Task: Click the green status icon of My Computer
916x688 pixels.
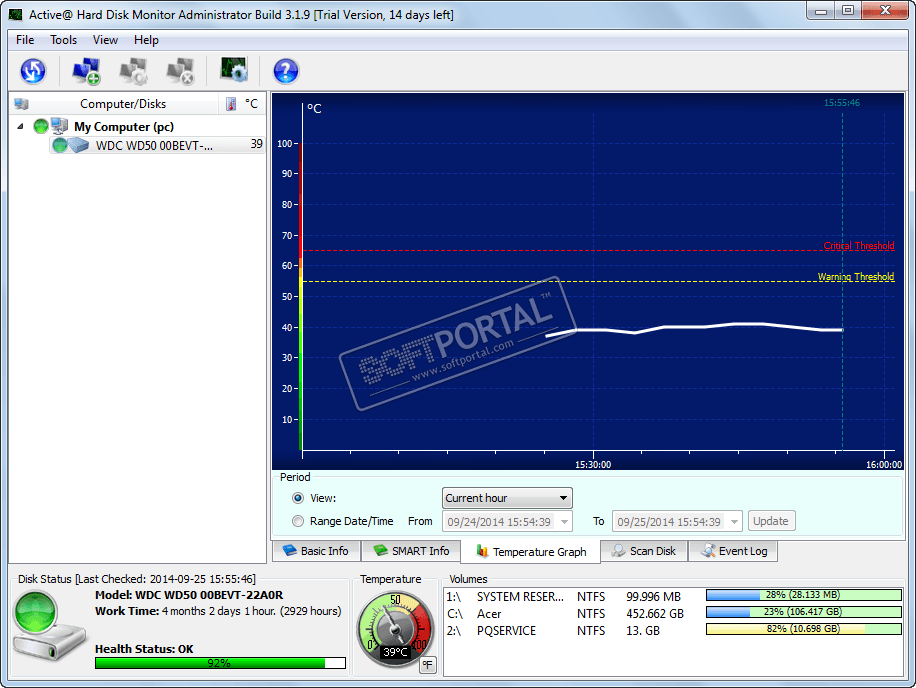Action: click(x=41, y=126)
